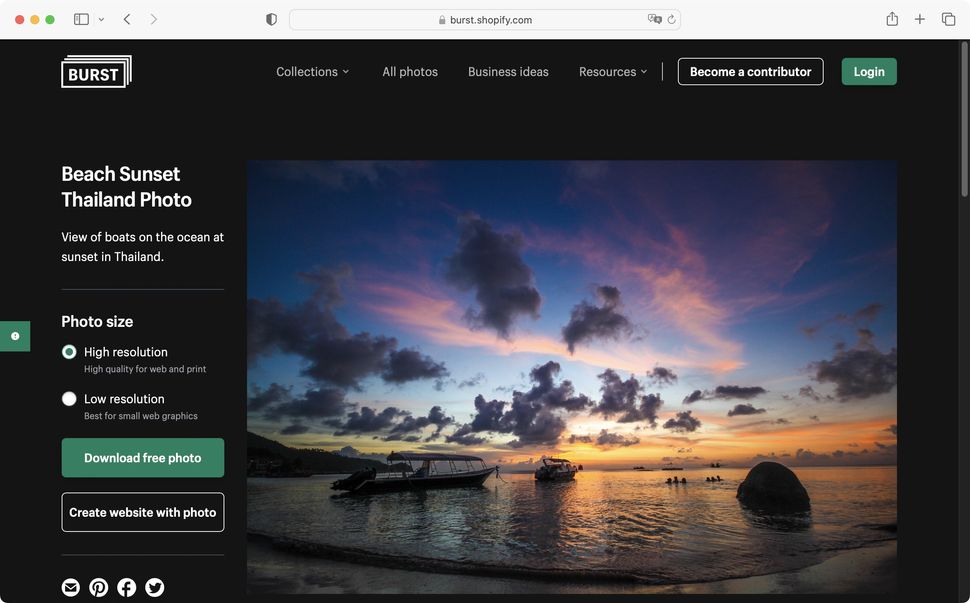Open a new Safari tab

(919, 18)
